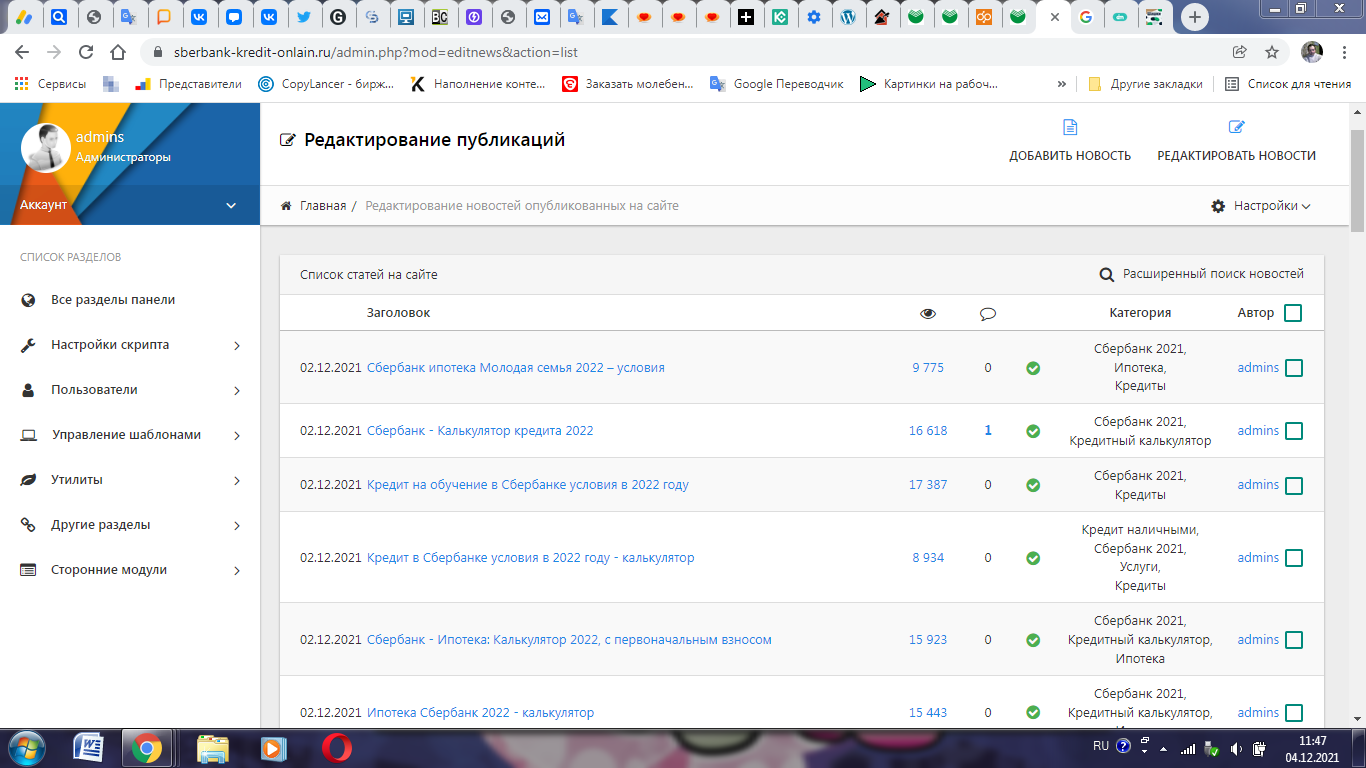Open Word from the Windows taskbar
The image size is (1366, 768).
coord(89,748)
